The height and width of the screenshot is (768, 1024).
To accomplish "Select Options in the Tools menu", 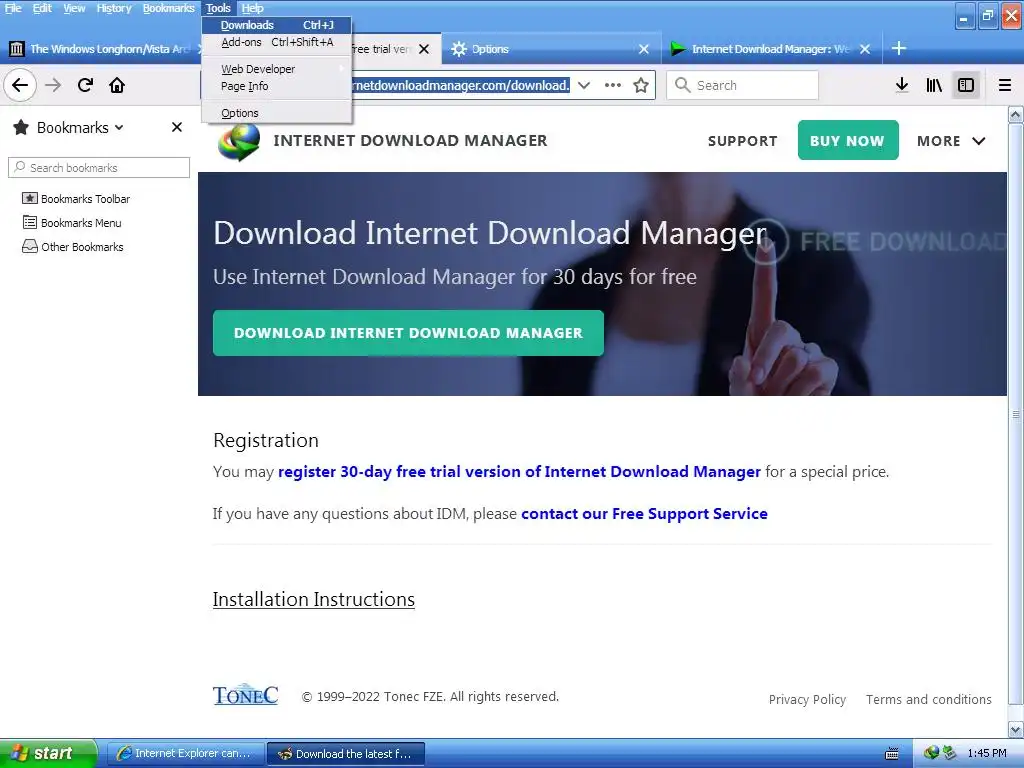I will (277, 113).
